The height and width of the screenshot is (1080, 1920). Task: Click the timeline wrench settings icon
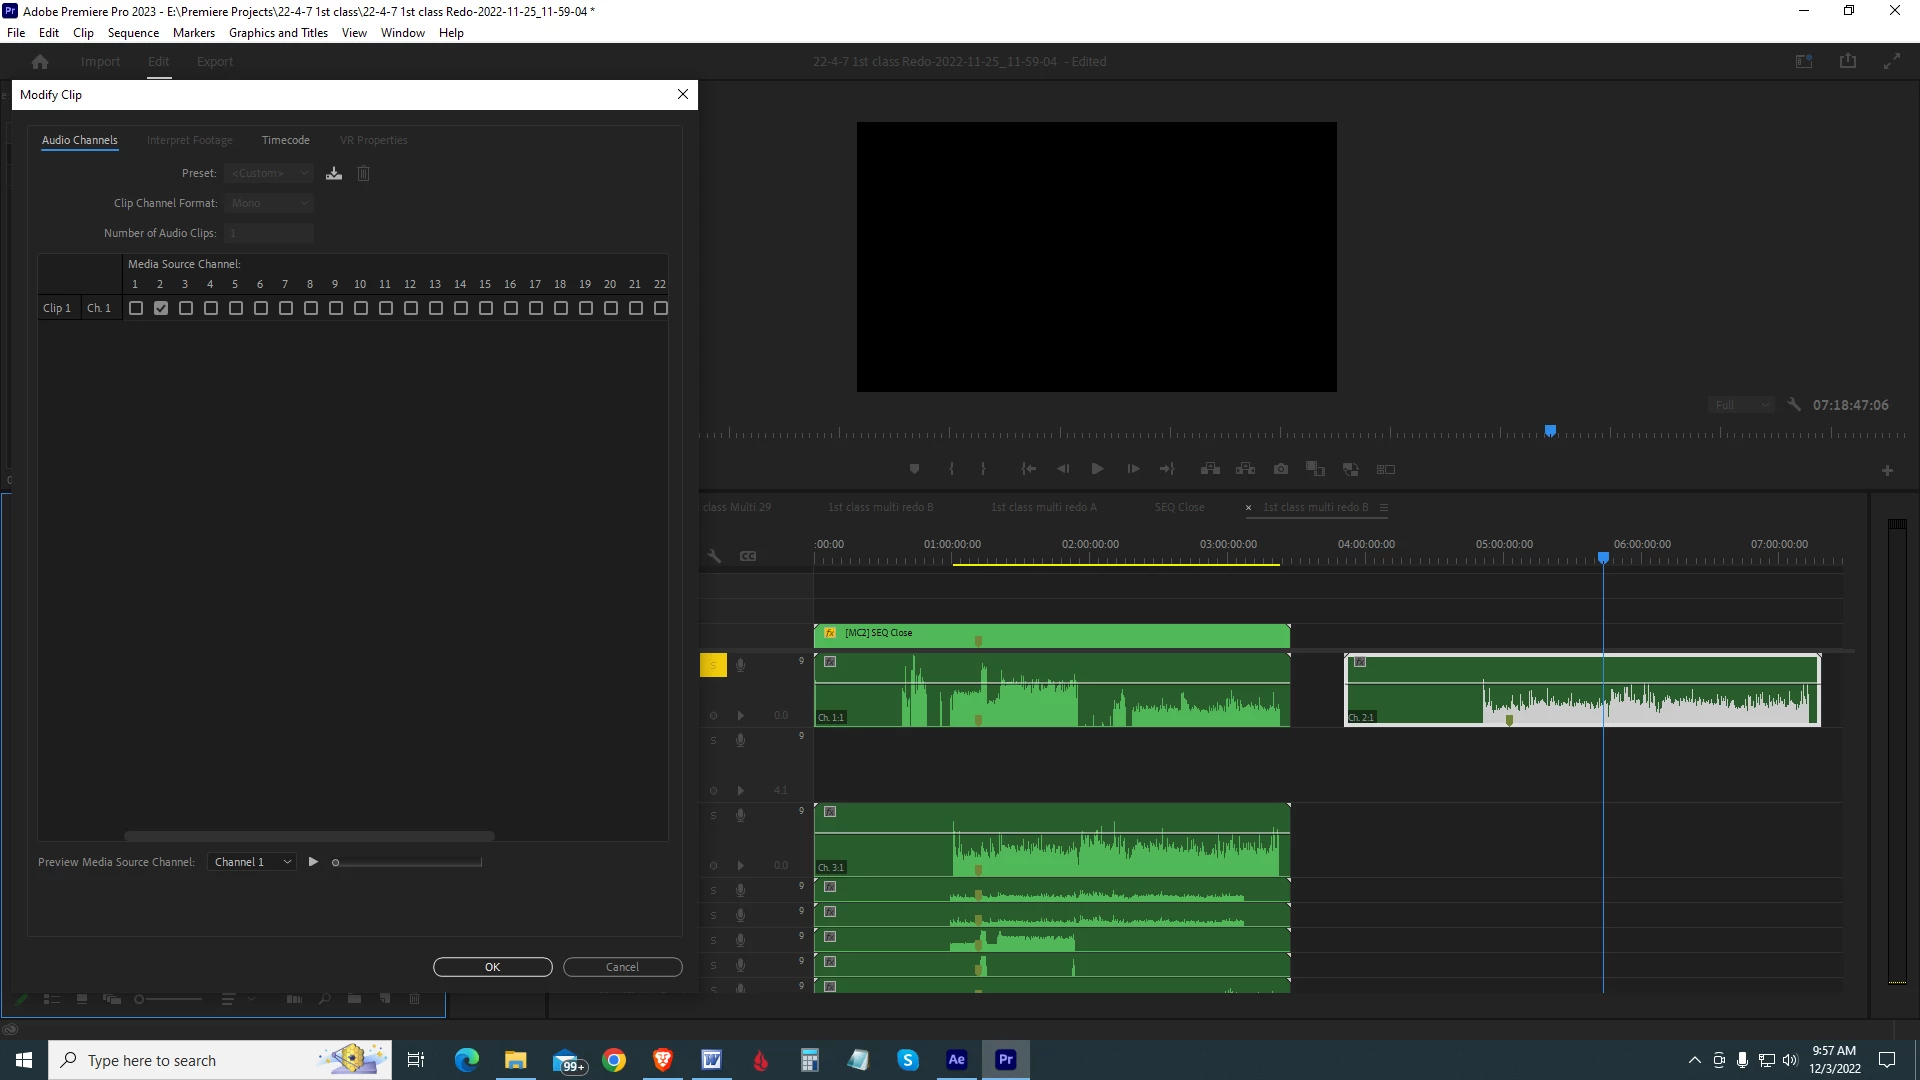(x=715, y=556)
